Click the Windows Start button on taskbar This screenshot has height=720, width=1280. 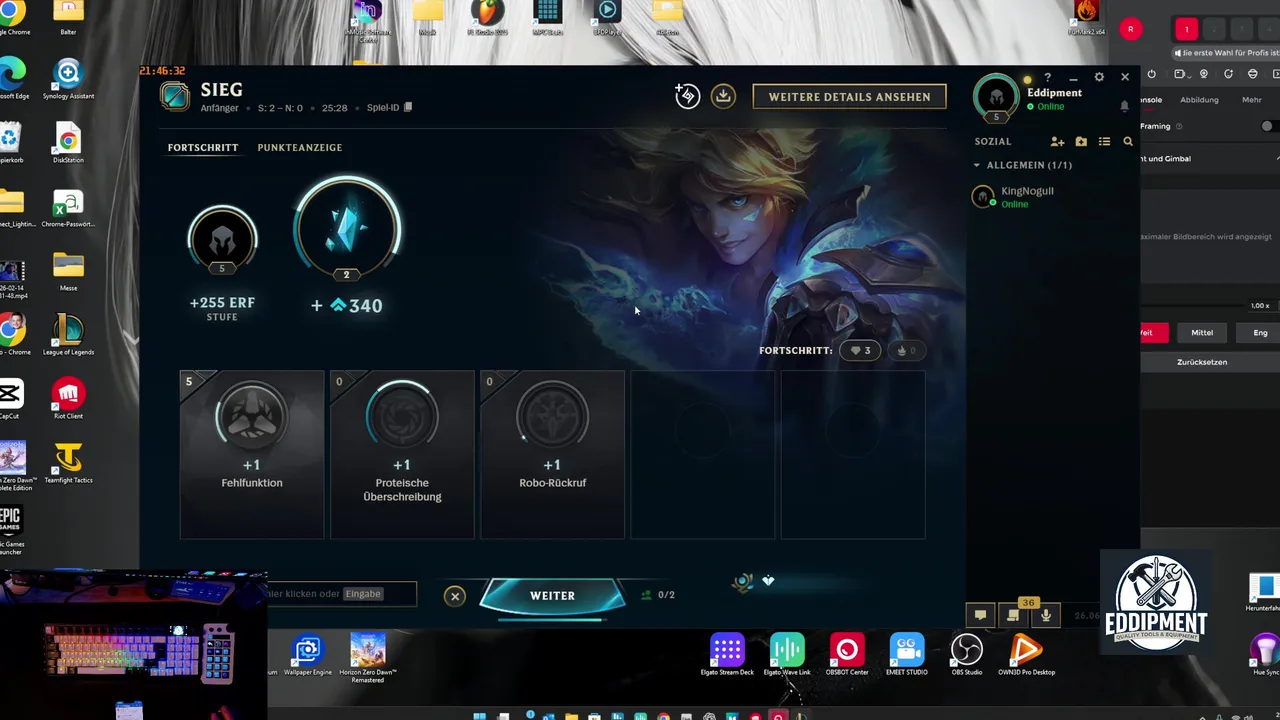pyautogui.click(x=479, y=715)
